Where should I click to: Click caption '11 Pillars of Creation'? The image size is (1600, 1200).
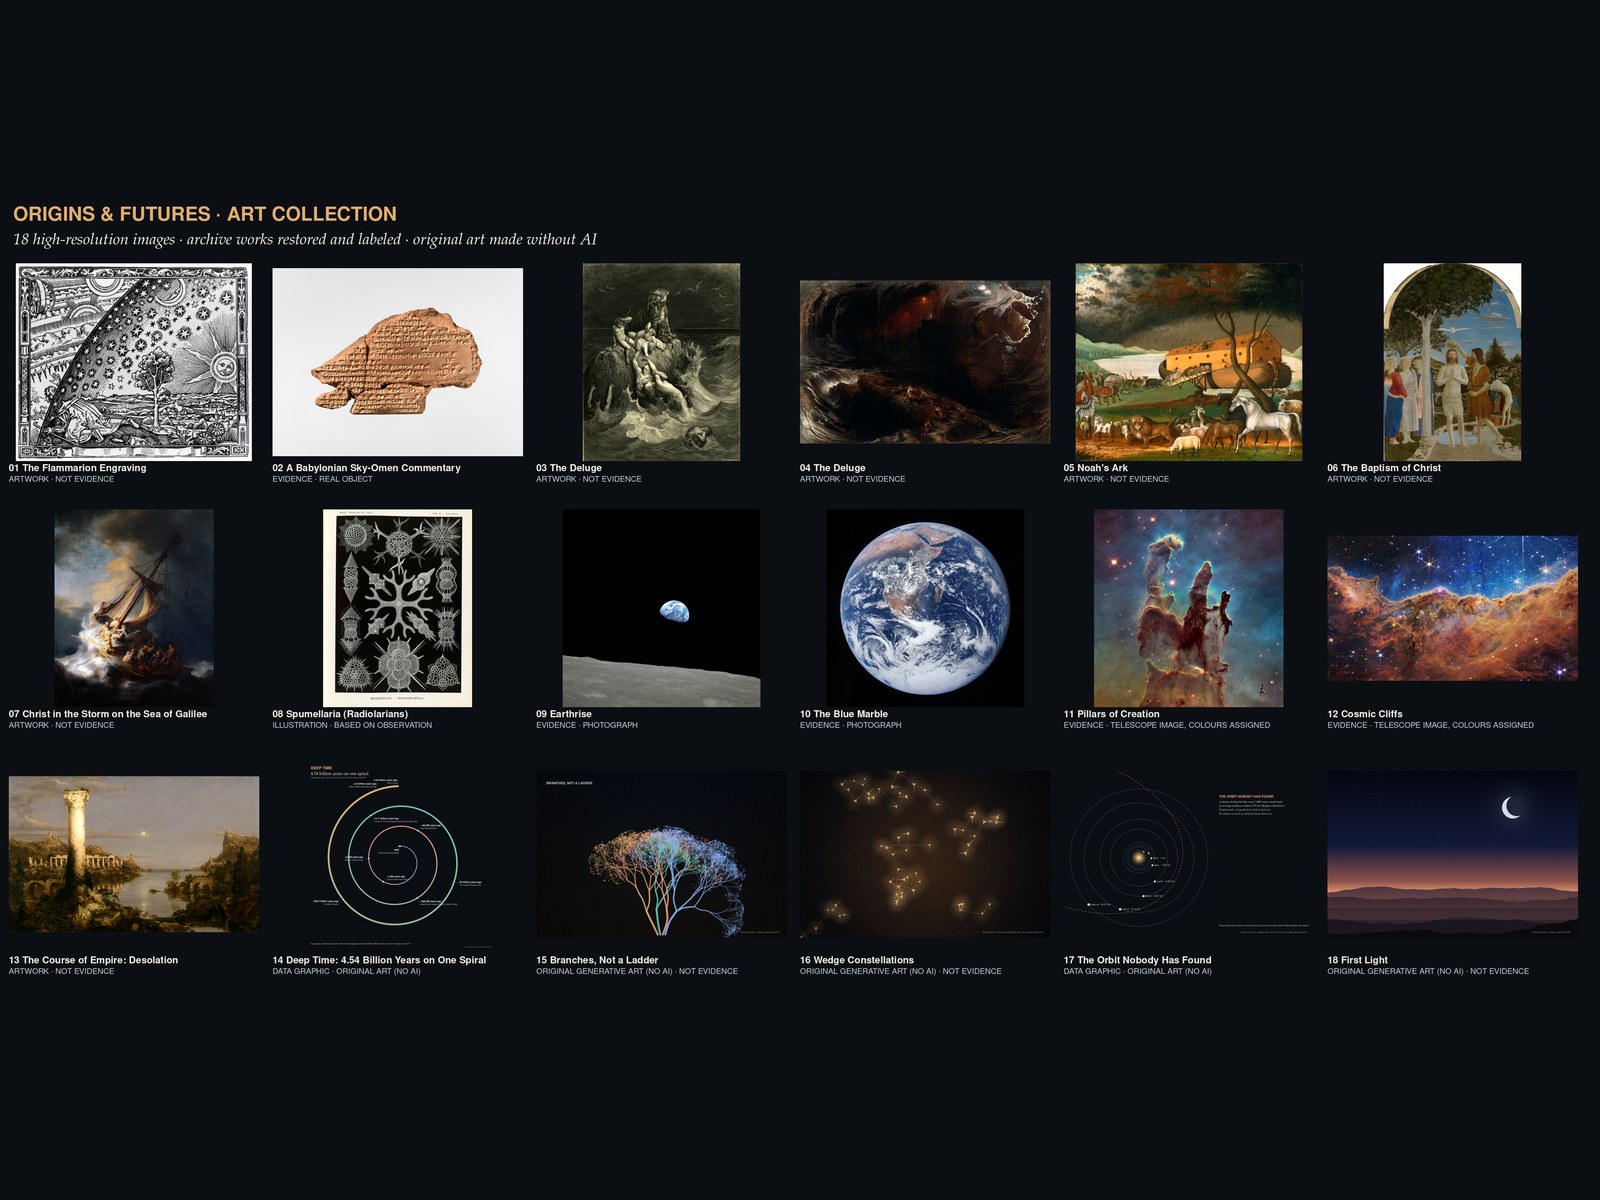tap(1112, 714)
